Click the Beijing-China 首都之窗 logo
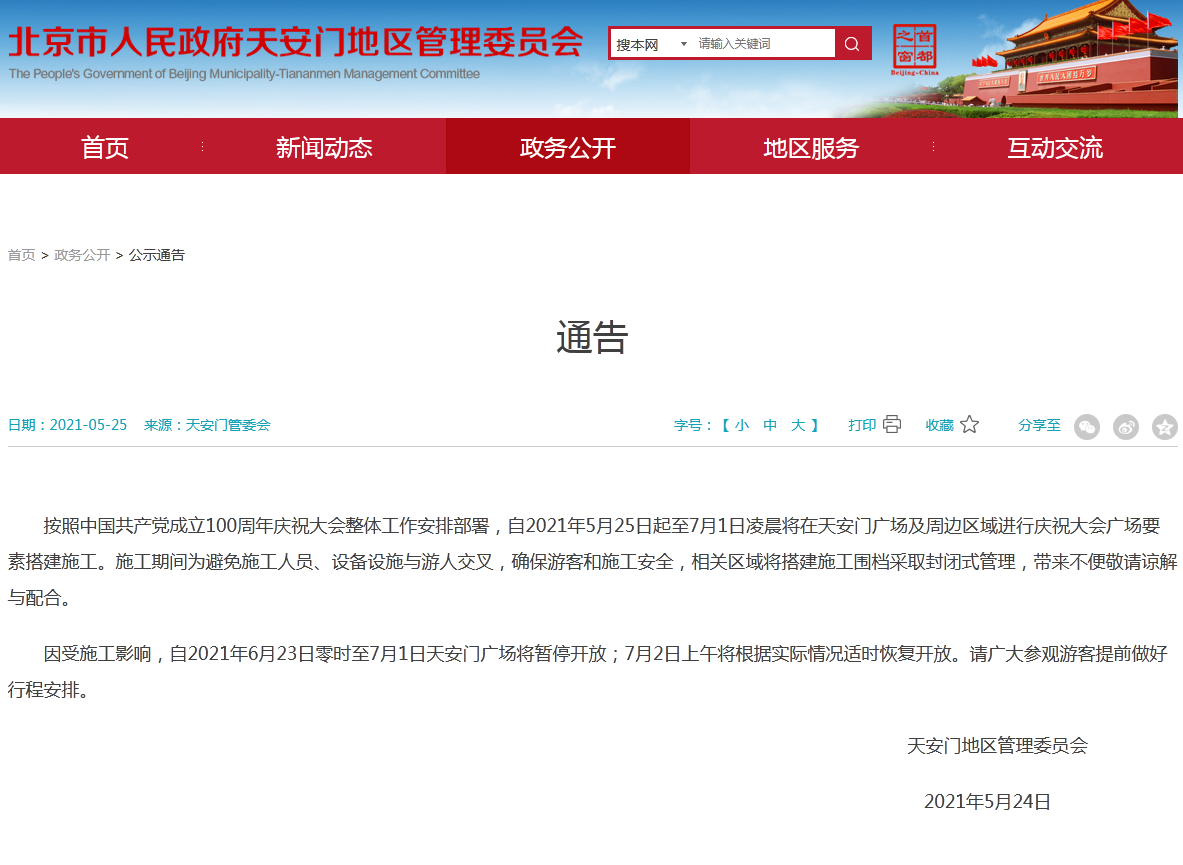The image size is (1183, 865). [914, 49]
